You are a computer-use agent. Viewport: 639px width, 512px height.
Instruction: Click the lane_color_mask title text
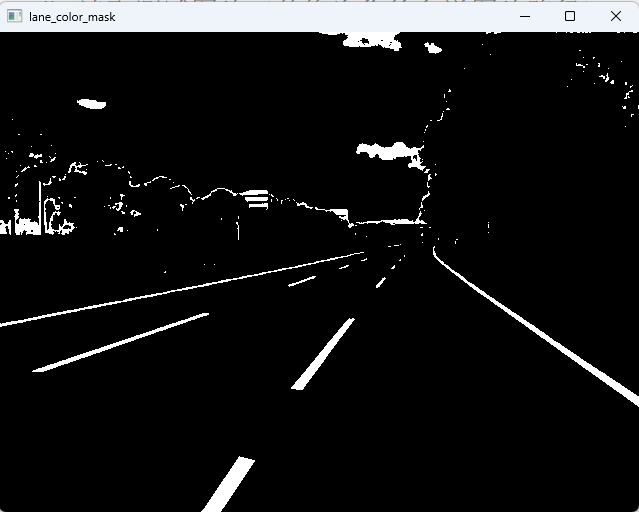tap(72, 17)
